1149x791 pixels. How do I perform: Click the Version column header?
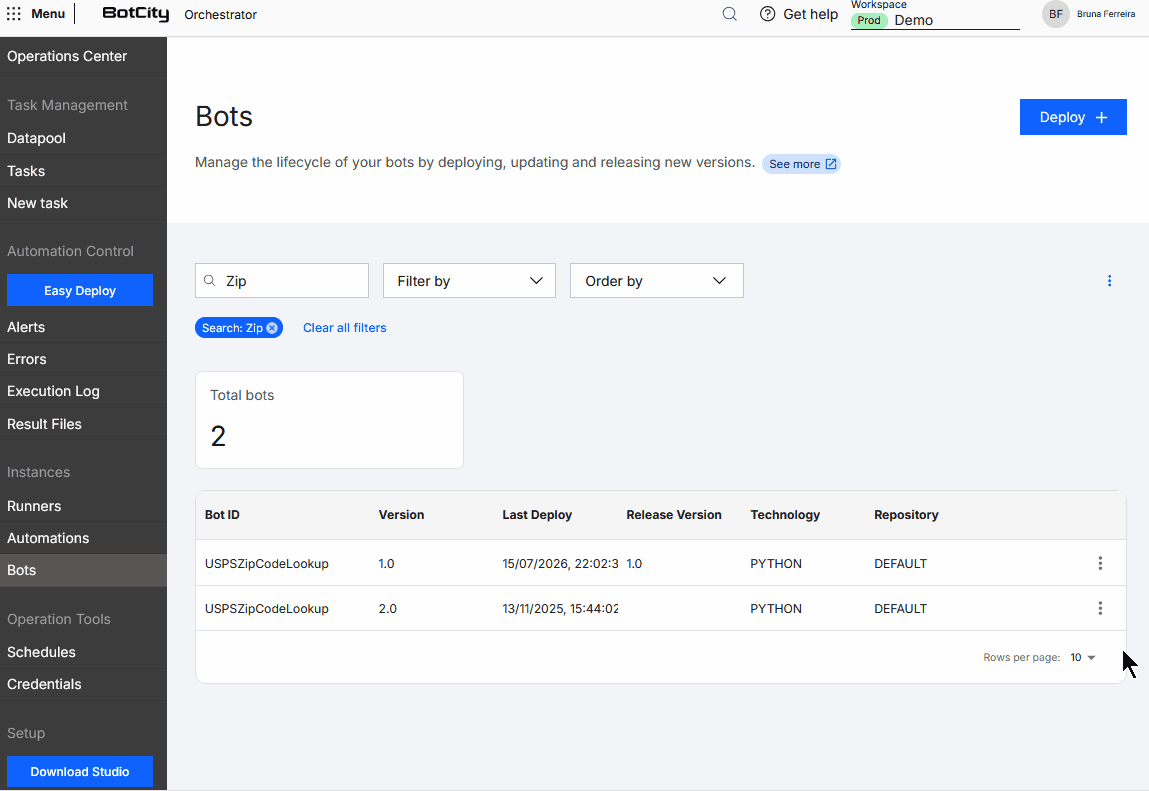tap(401, 515)
